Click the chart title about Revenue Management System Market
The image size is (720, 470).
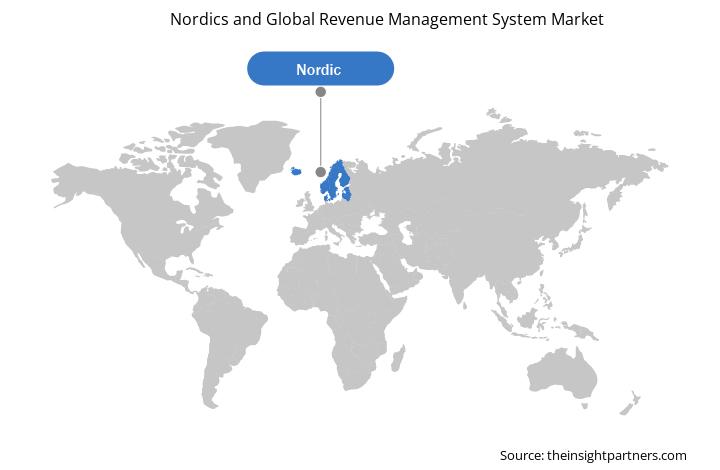pyautogui.click(x=387, y=19)
